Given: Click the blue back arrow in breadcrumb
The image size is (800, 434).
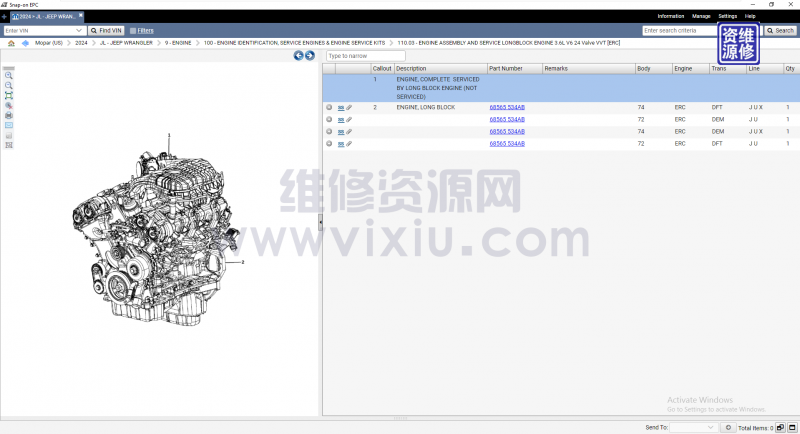Looking at the screenshot, I should 25,43.
